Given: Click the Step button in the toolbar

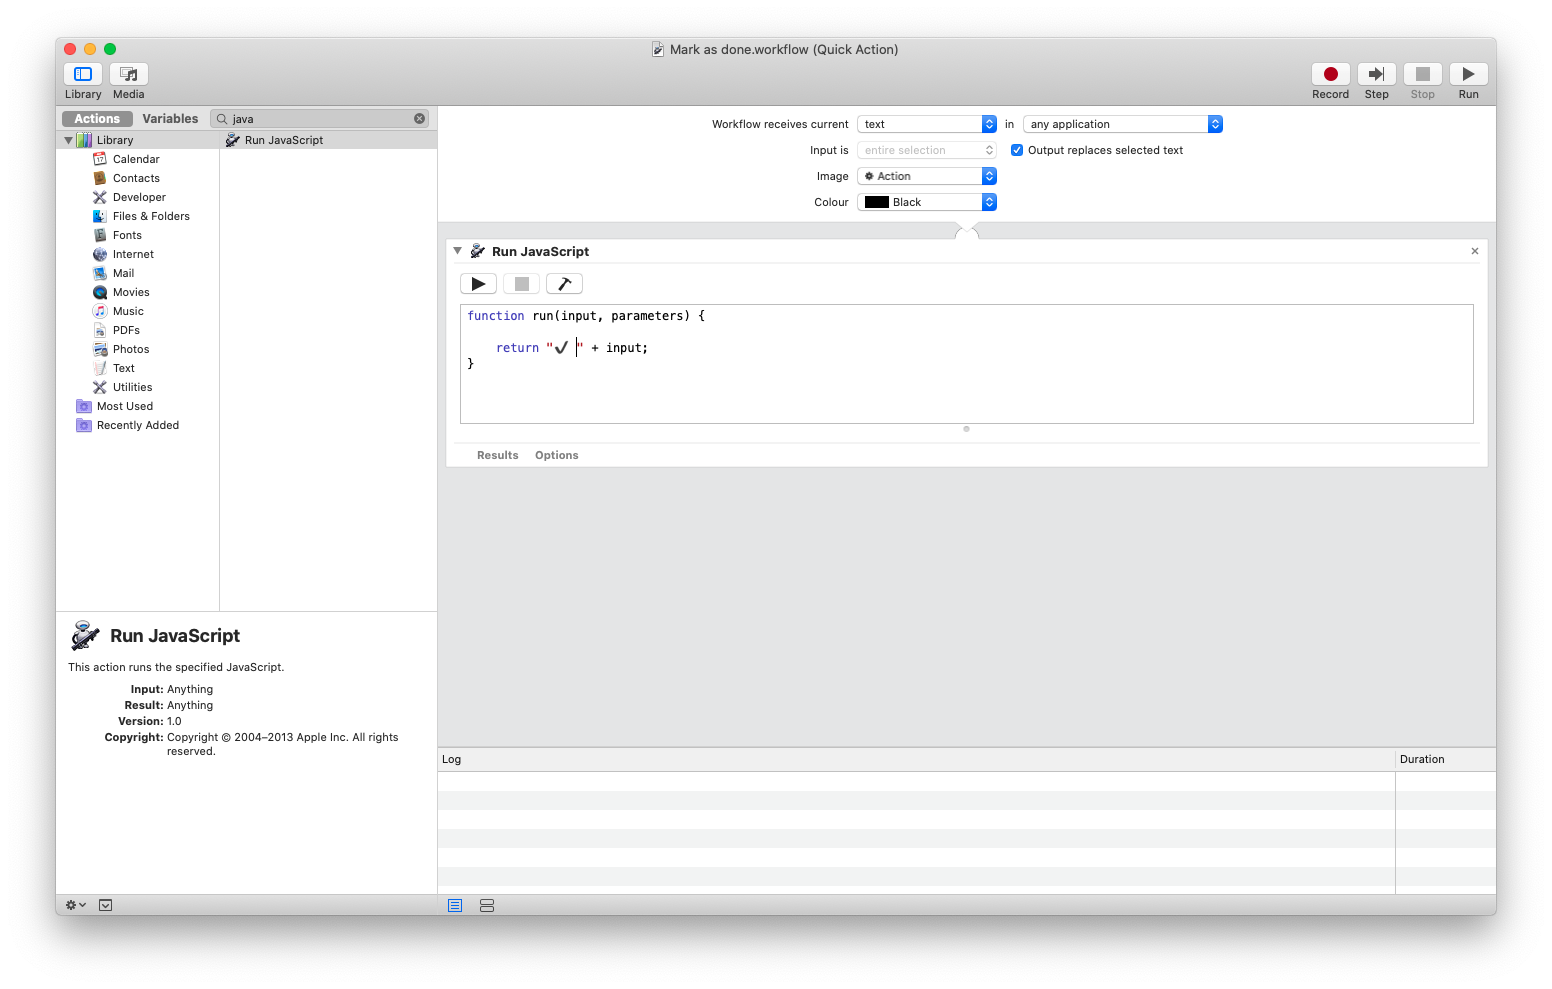Looking at the screenshot, I should (x=1376, y=75).
